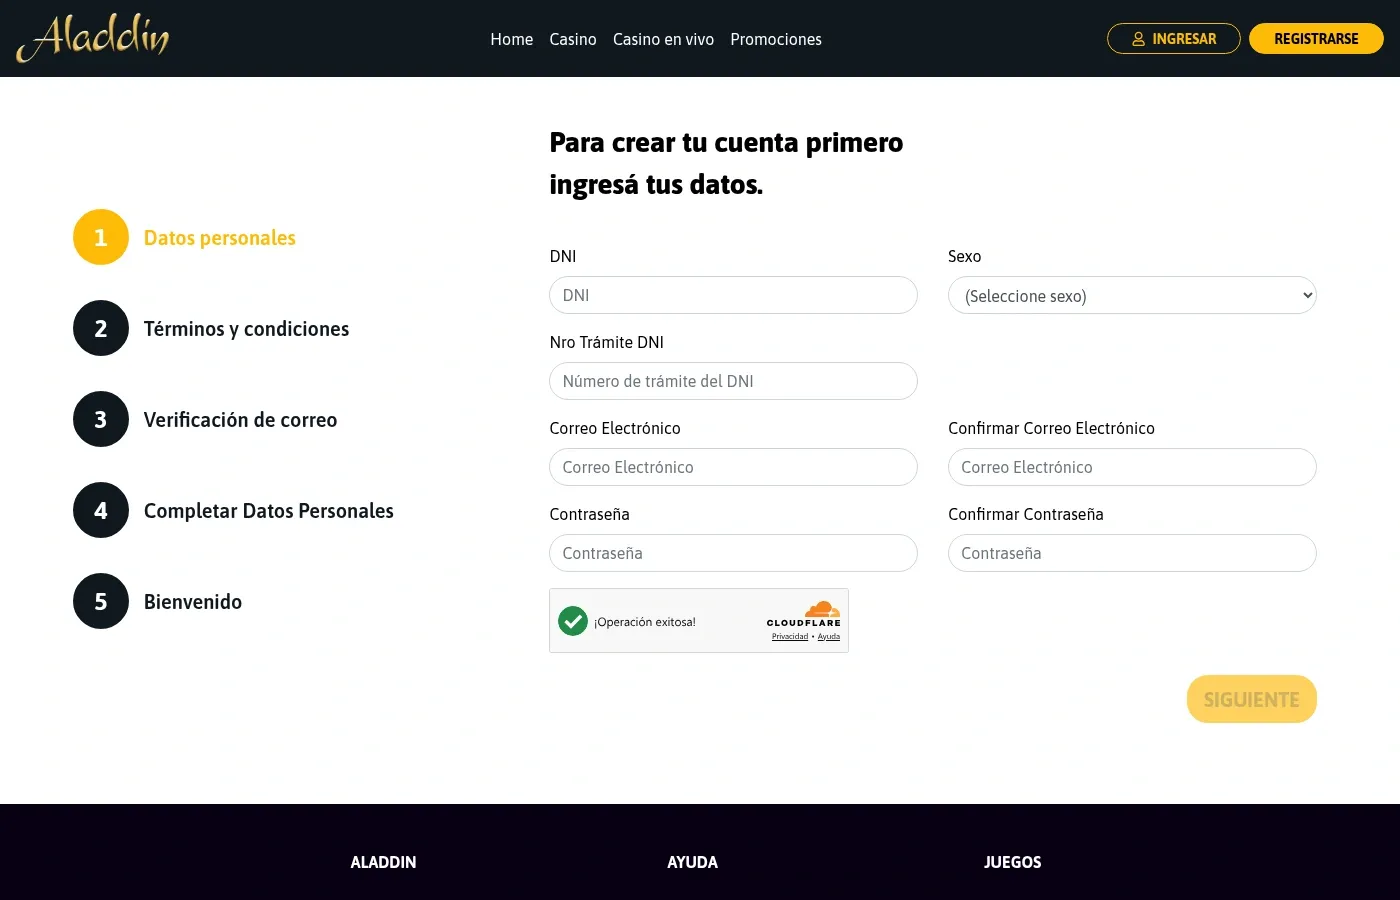
Task: Focus the DNI input field
Action: pyautogui.click(x=733, y=295)
